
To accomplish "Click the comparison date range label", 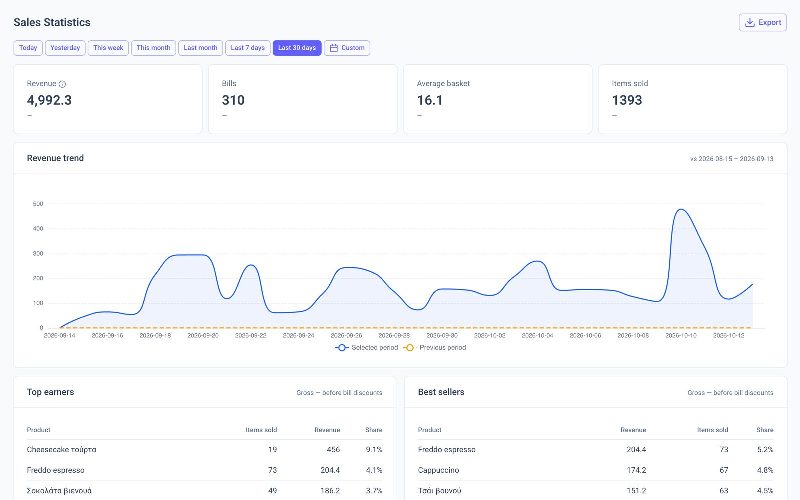I will click(732, 159).
